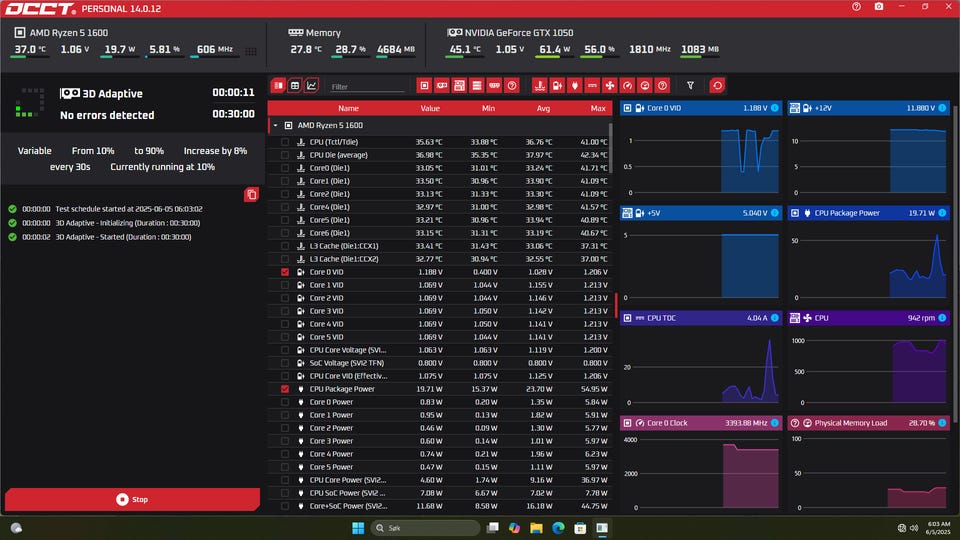Check the Core 0 Power checkbox
960x540 pixels.
[x=285, y=402]
